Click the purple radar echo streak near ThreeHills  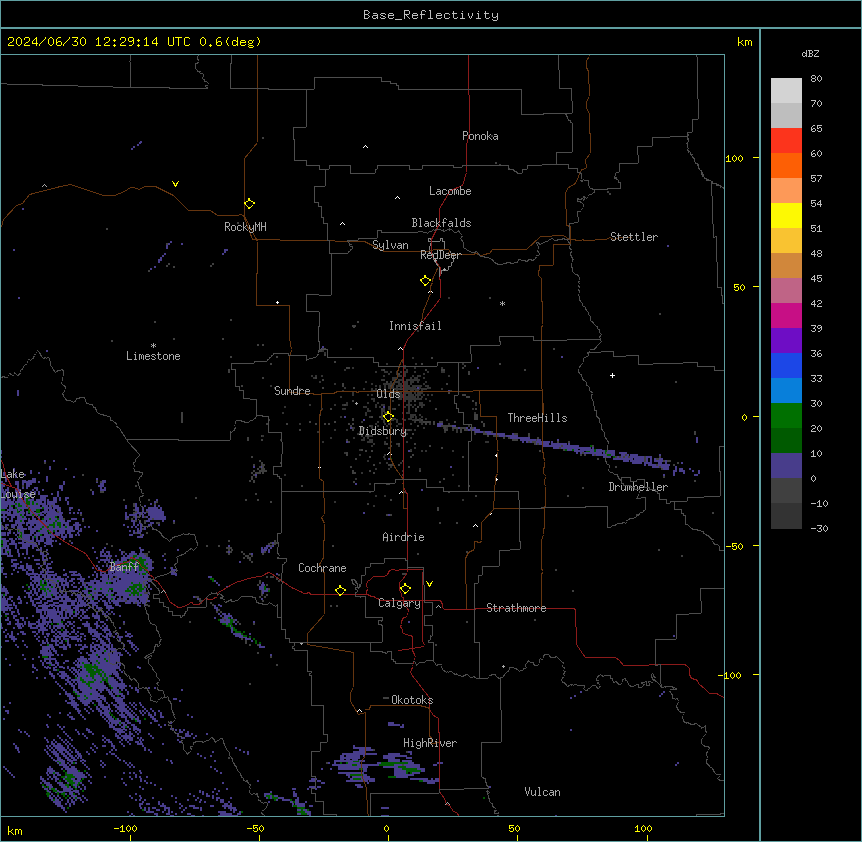566,446
